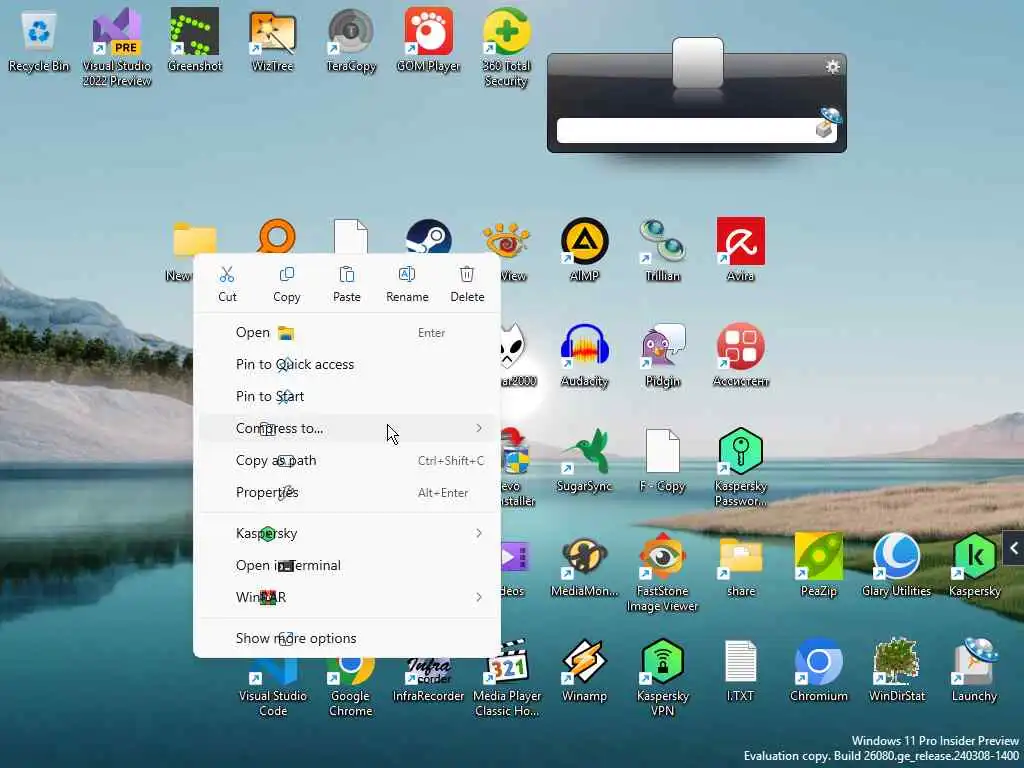Image resolution: width=1024 pixels, height=768 pixels.
Task: Click Copy in the context menu
Action: click(x=287, y=284)
